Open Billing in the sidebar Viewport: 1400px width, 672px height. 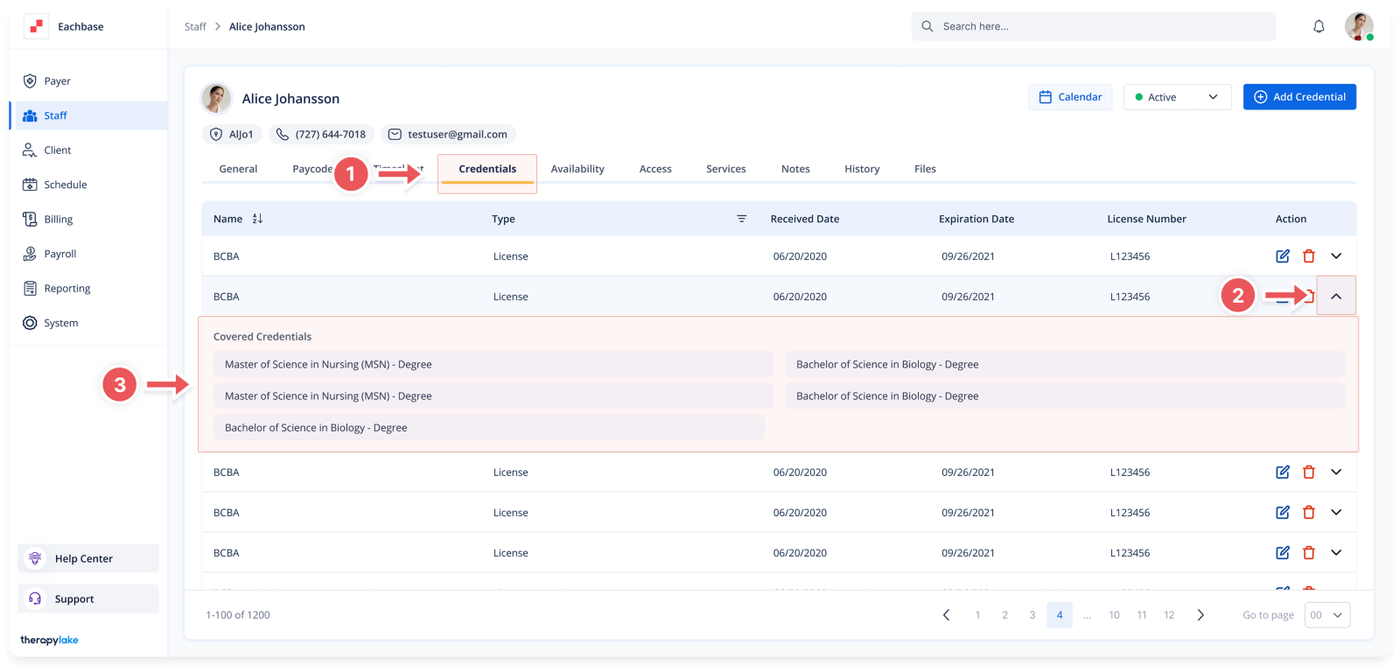[x=58, y=219]
